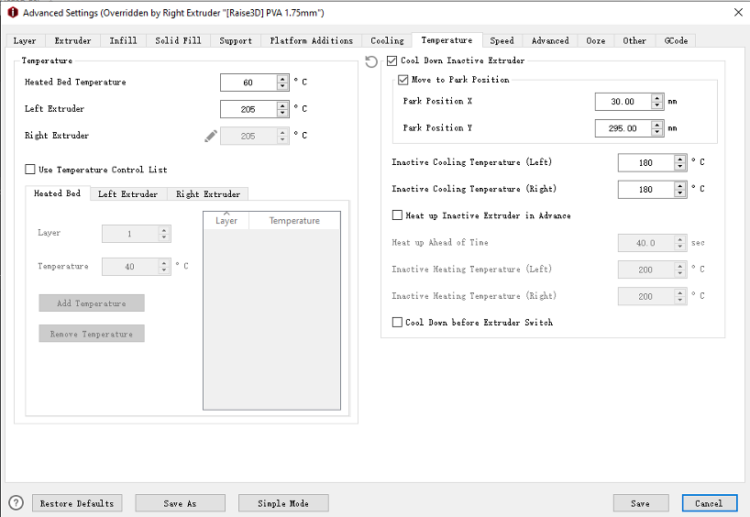Increase Heated Bed Temperature with up arrow
Image resolution: width=750 pixels, height=517 pixels.
click(283, 78)
